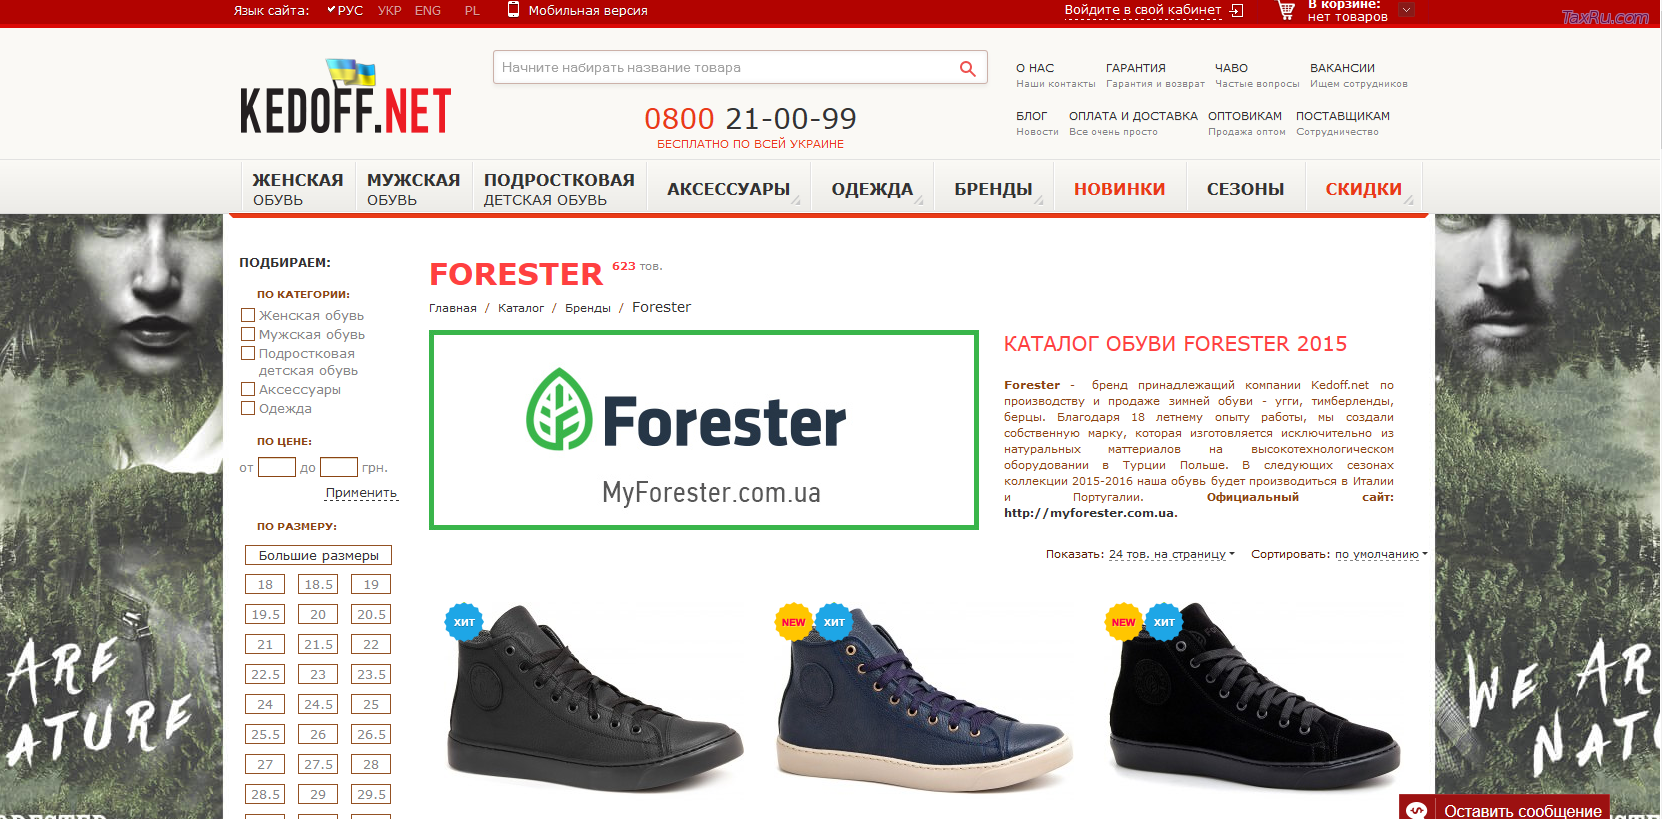The height and width of the screenshot is (819, 1662).
Task: Open the 24 тов. на страницу dropdown
Action: (1171, 554)
